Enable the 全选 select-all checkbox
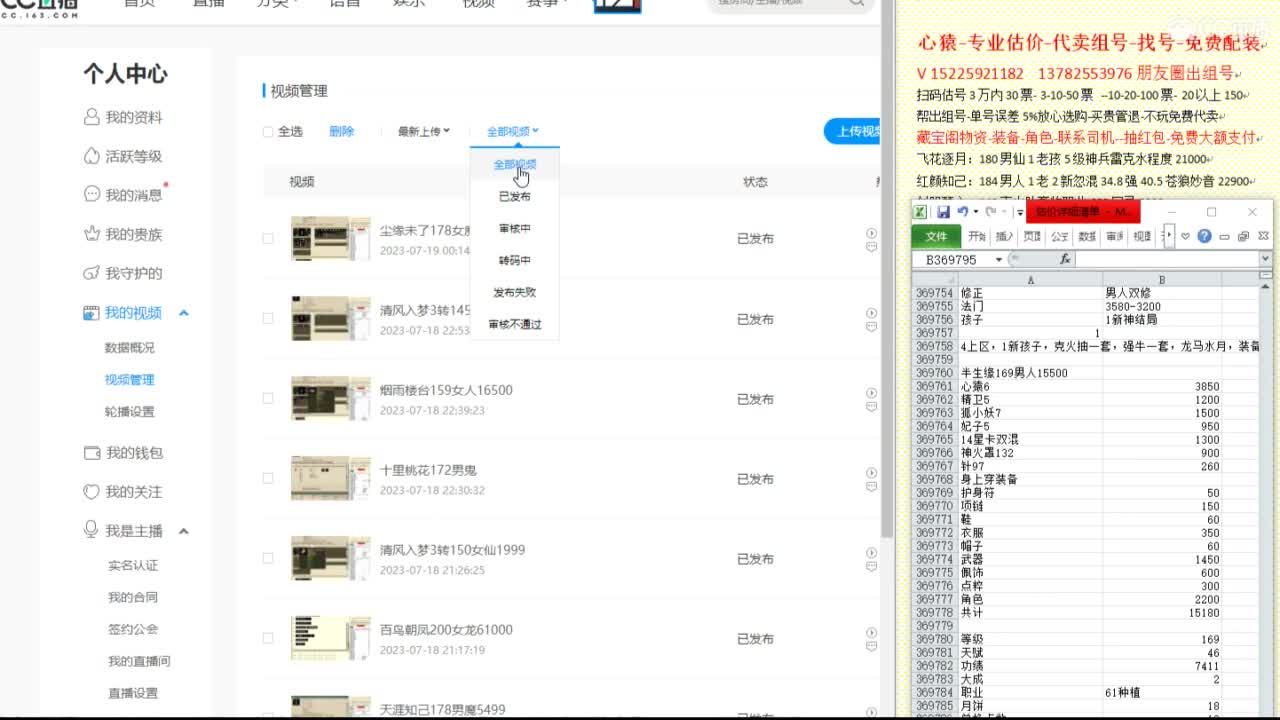This screenshot has width=1280, height=720. click(268, 131)
